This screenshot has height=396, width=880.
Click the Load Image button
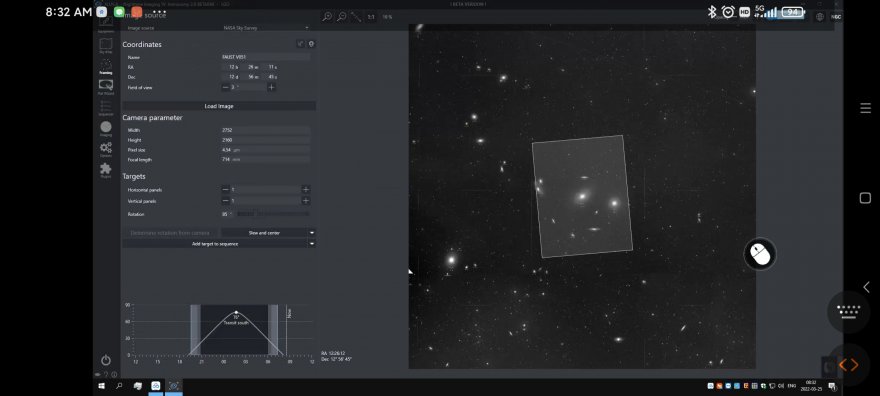pyautogui.click(x=219, y=106)
